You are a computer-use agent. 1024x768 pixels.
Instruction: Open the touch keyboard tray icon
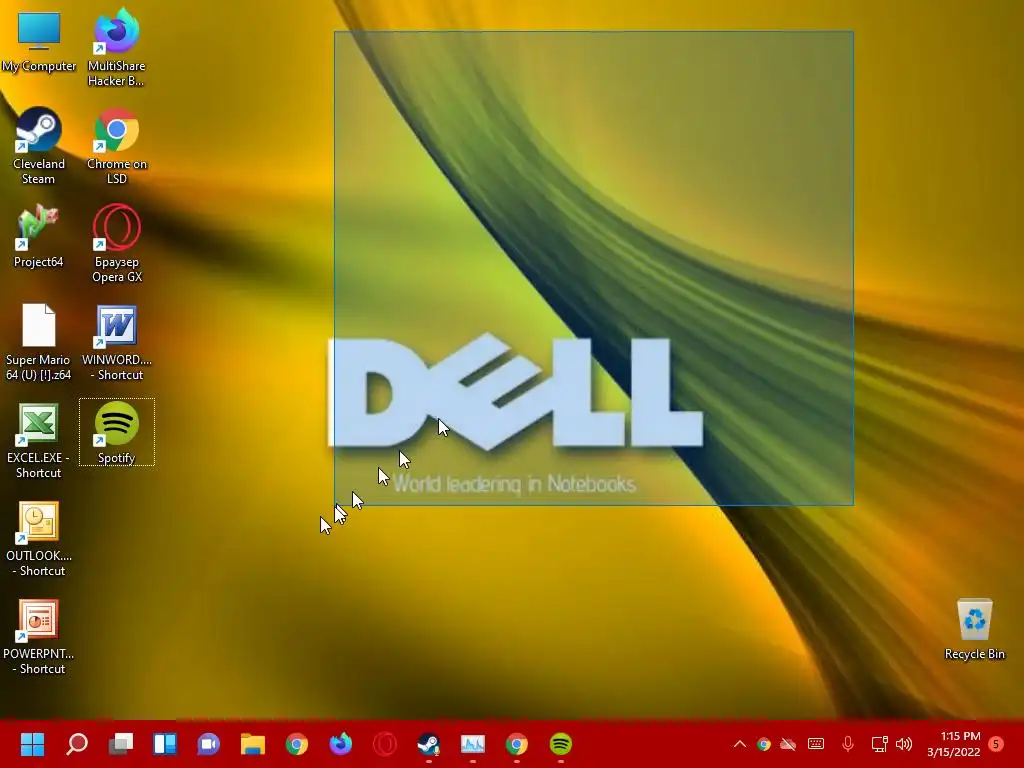pyautogui.click(x=816, y=744)
